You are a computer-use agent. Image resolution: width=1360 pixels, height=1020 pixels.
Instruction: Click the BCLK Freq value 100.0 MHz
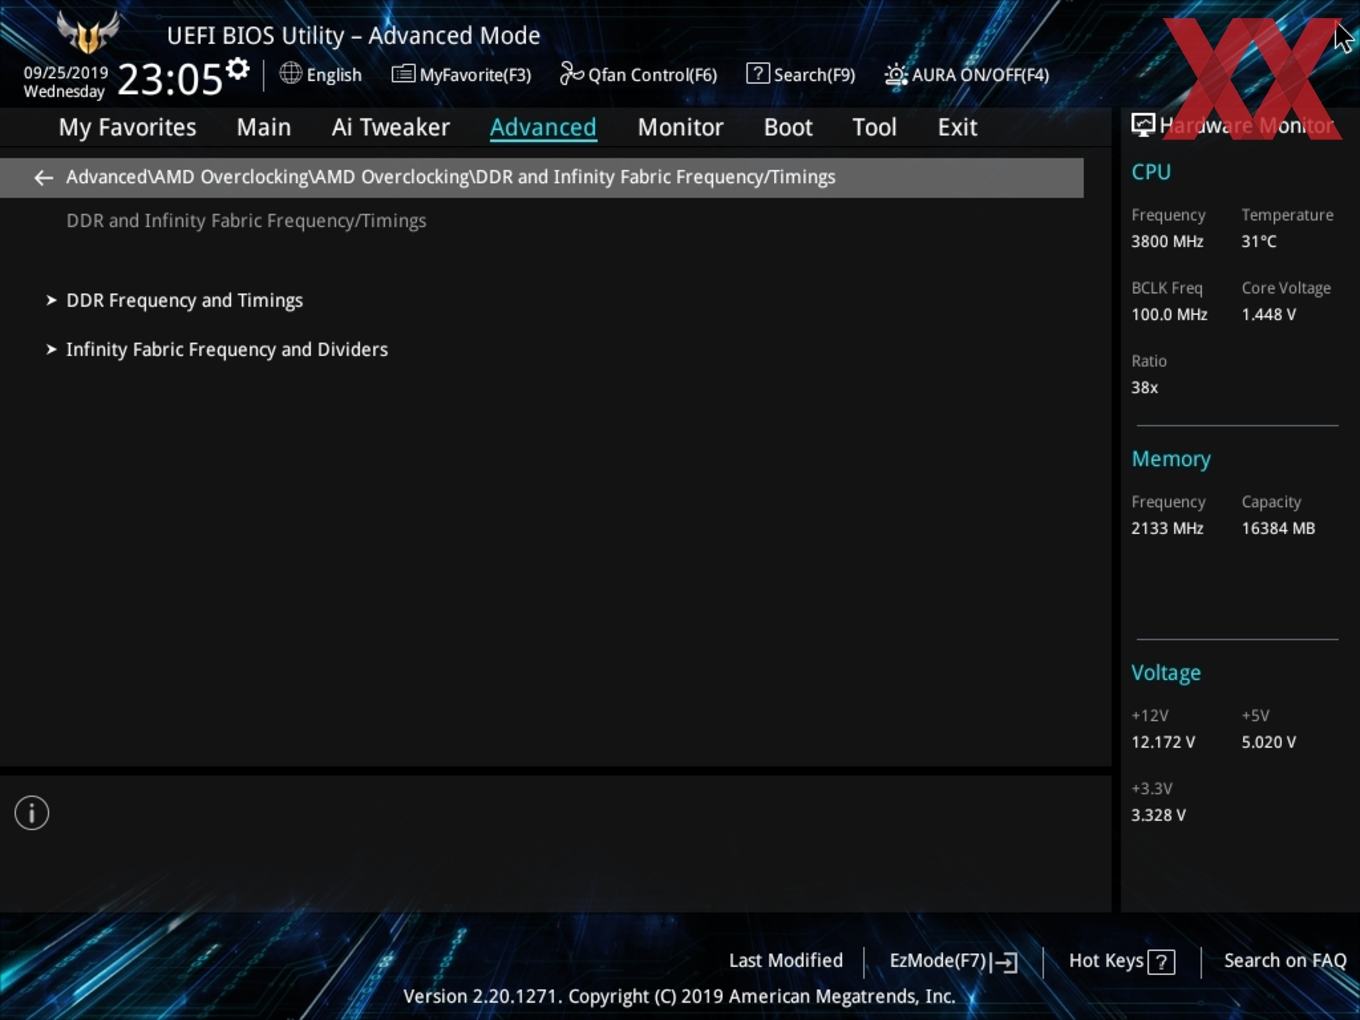click(x=1169, y=314)
